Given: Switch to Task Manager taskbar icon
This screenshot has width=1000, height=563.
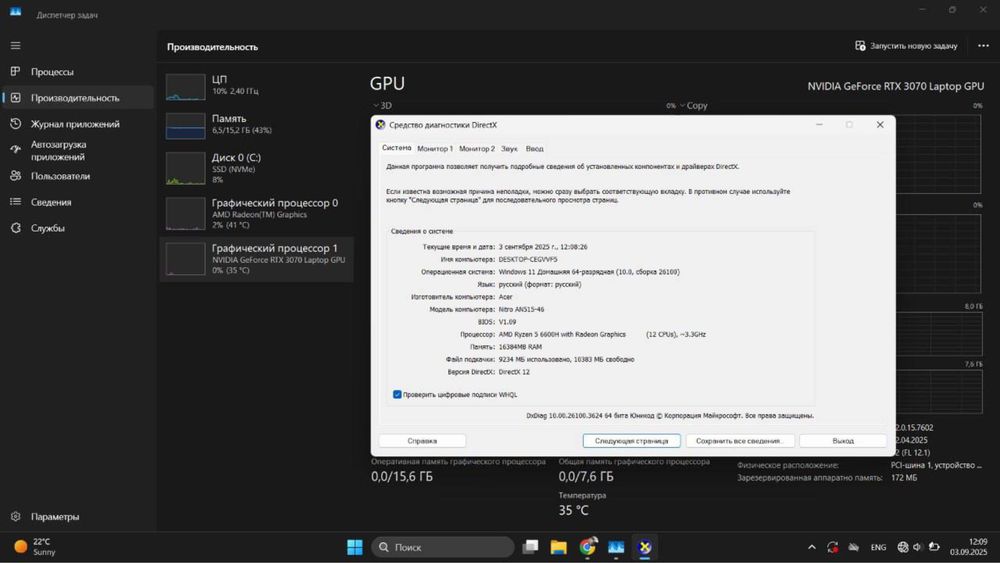Looking at the screenshot, I should pyautogui.click(x=616, y=547).
